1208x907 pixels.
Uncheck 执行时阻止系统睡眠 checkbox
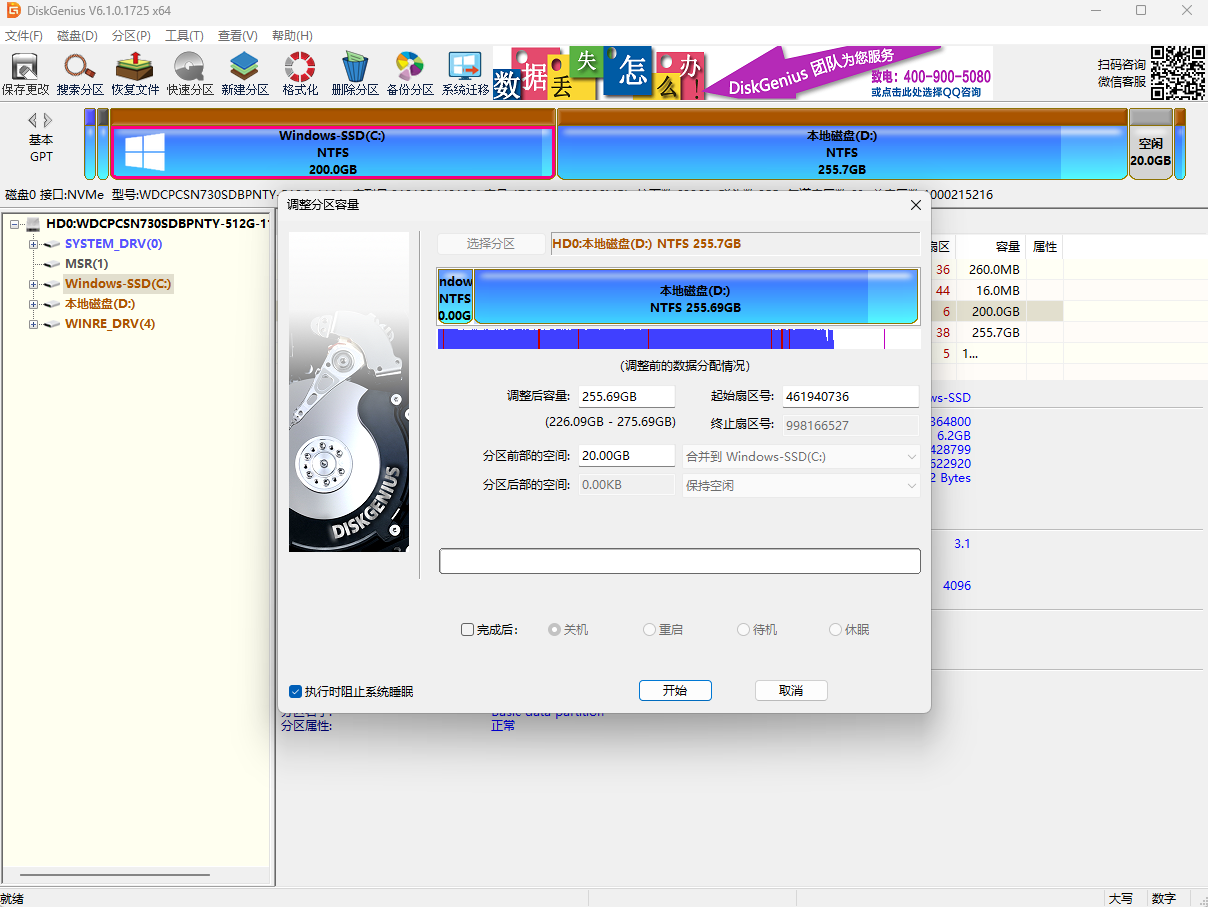[296, 691]
